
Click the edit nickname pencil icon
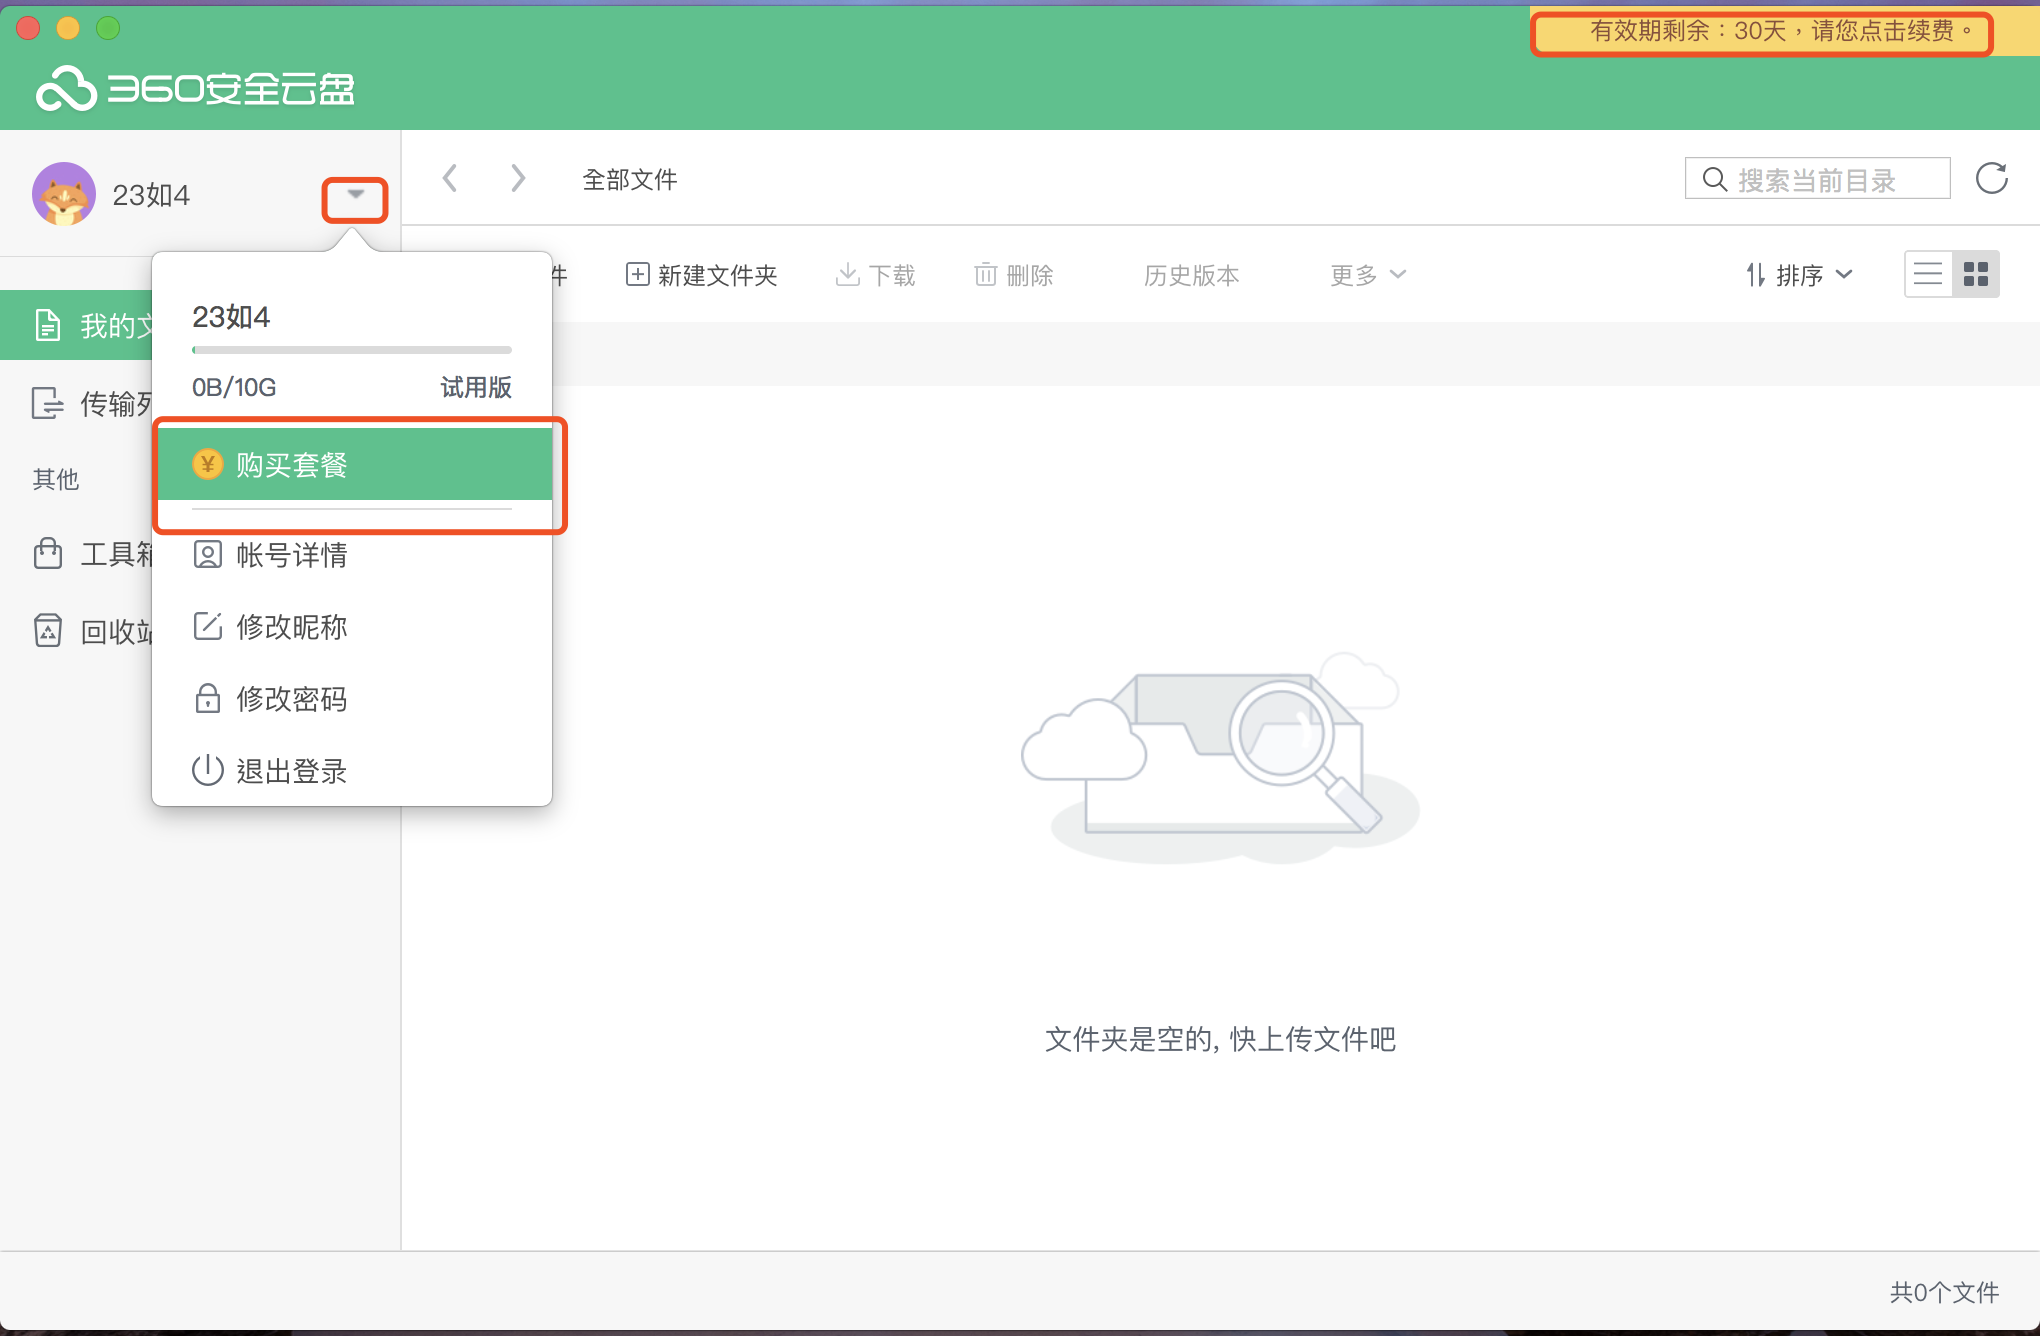click(207, 626)
